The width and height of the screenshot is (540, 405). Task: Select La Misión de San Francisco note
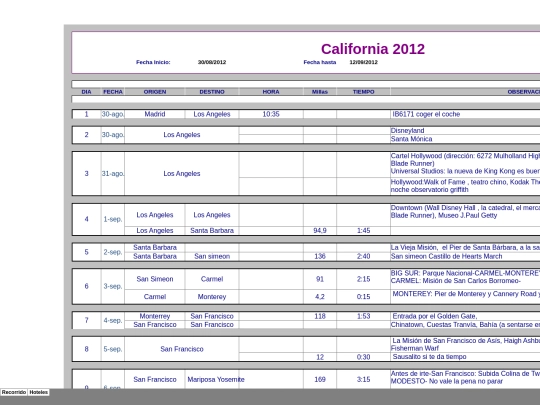pyautogui.click(x=465, y=344)
